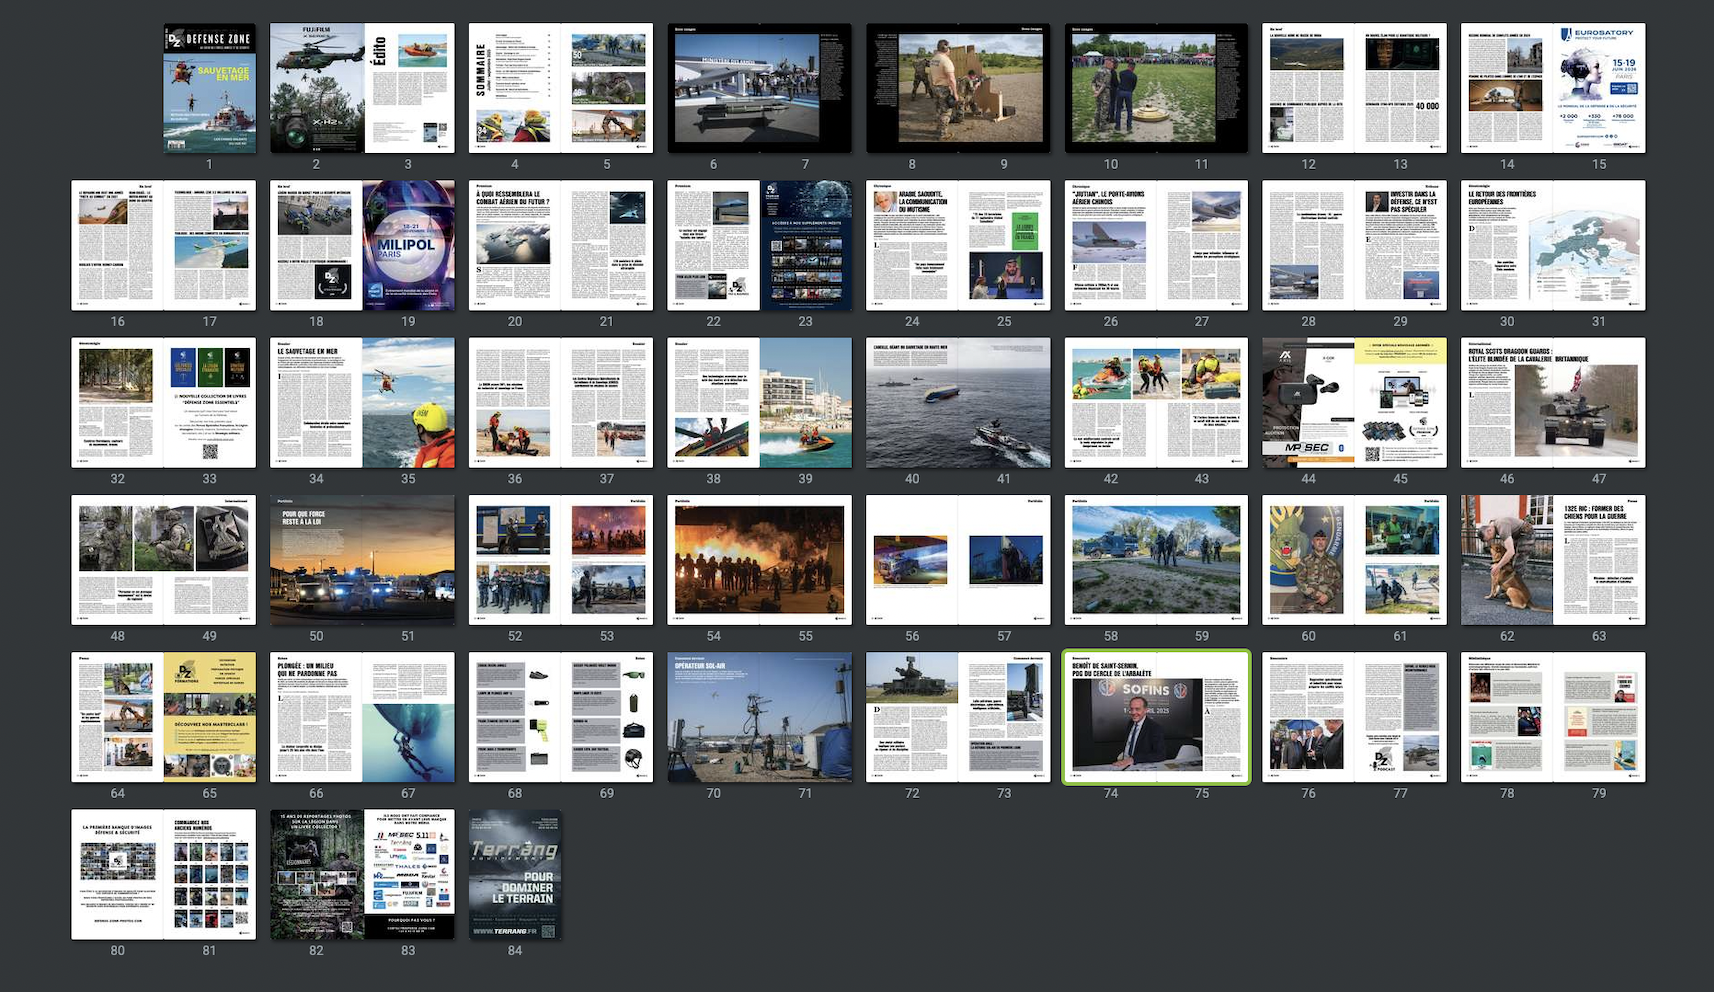1714x992 pixels.
Task: Select the Édito page 3 thumbnail
Action: point(408,88)
